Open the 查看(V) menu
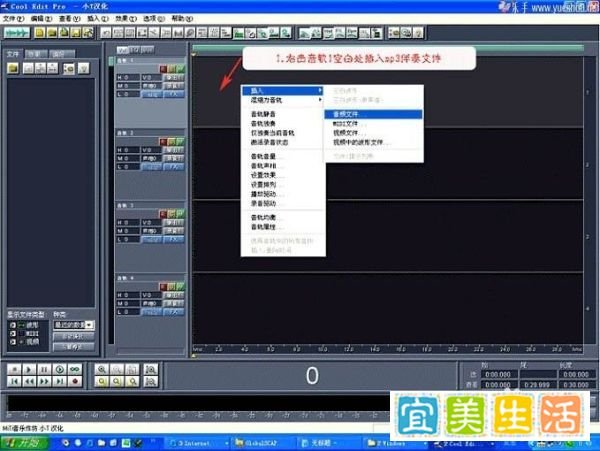Screen dimensions: 600x451 pos(69,18)
